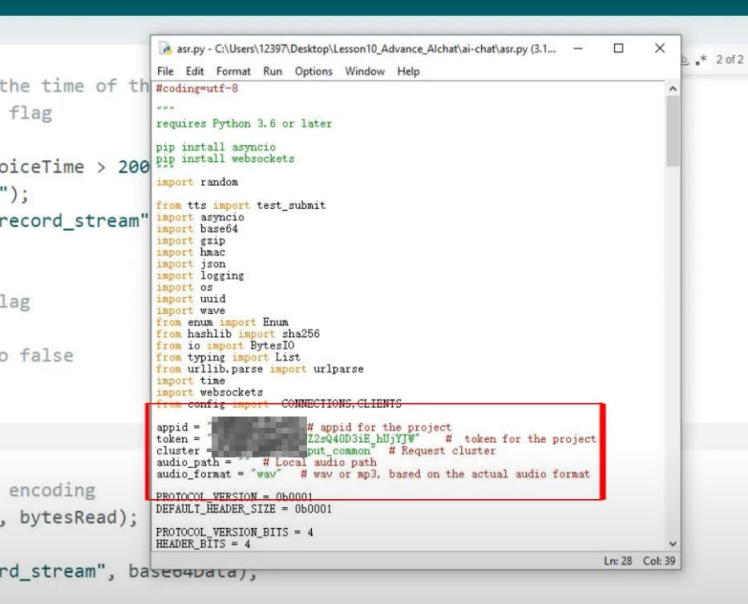Click the 'pip install asyncio' line
This screenshot has width=748, height=604.
(216, 147)
